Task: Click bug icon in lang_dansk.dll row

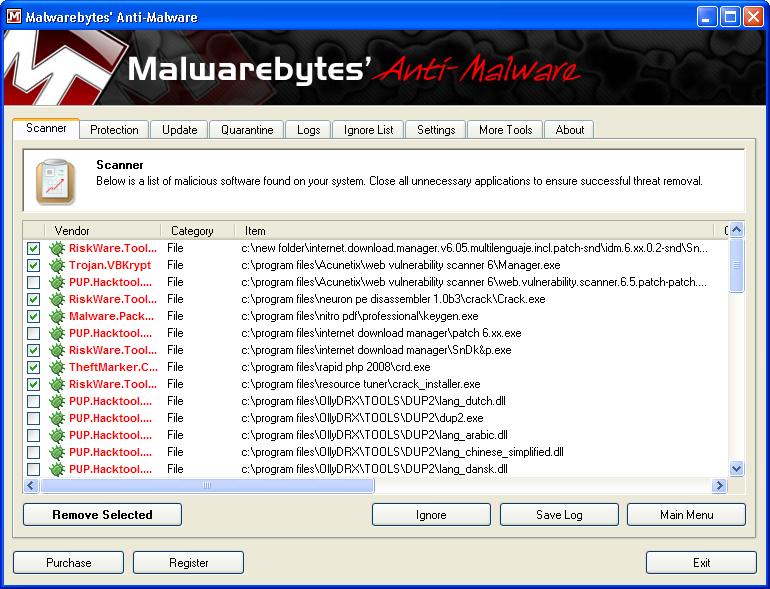Action: (57, 469)
